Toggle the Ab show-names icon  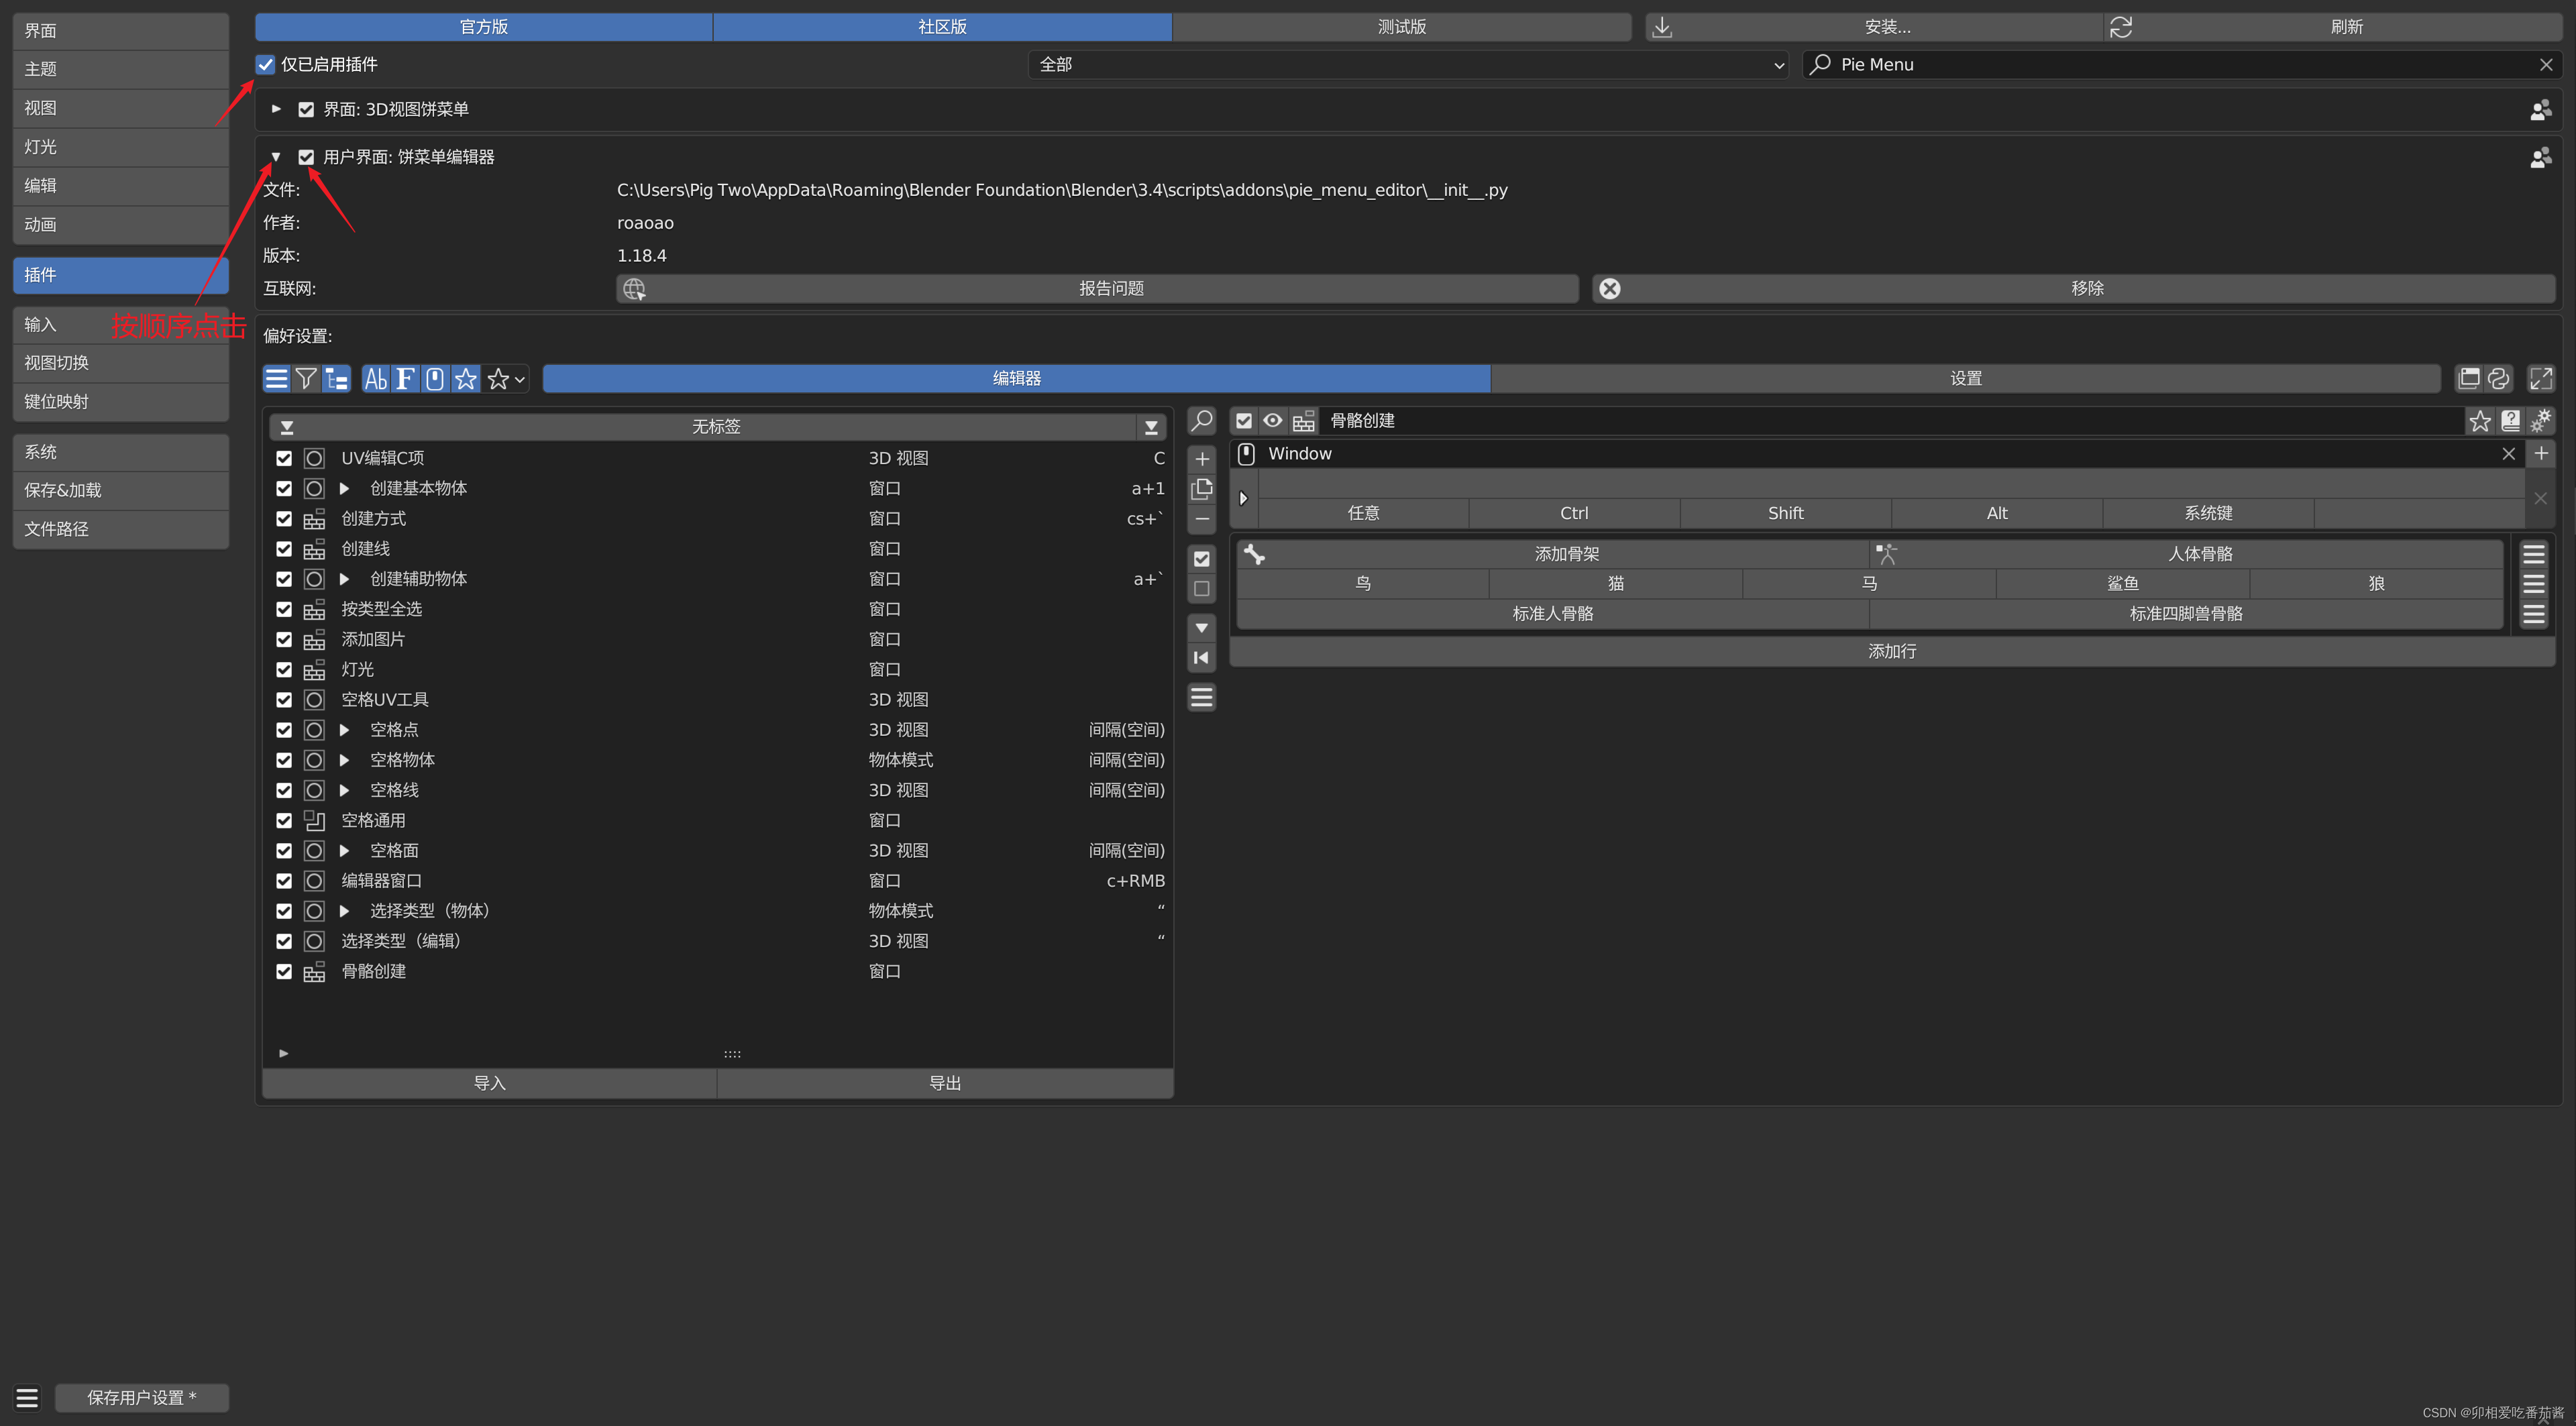(x=376, y=379)
